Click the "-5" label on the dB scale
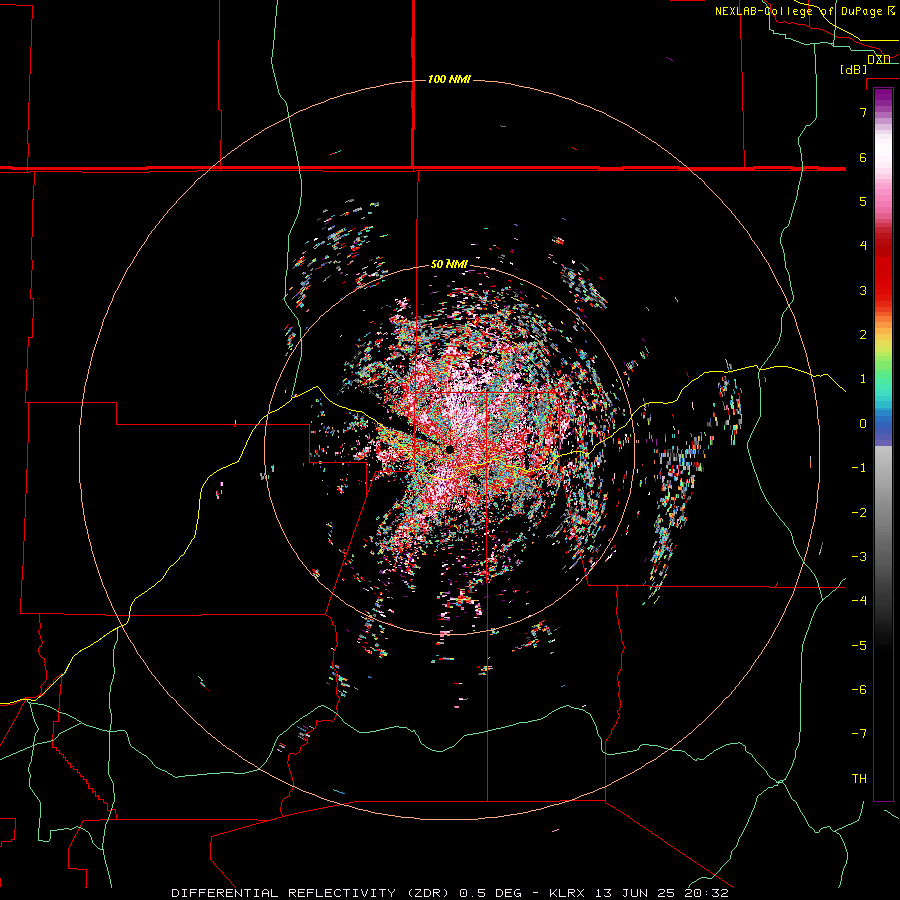 tap(859, 645)
